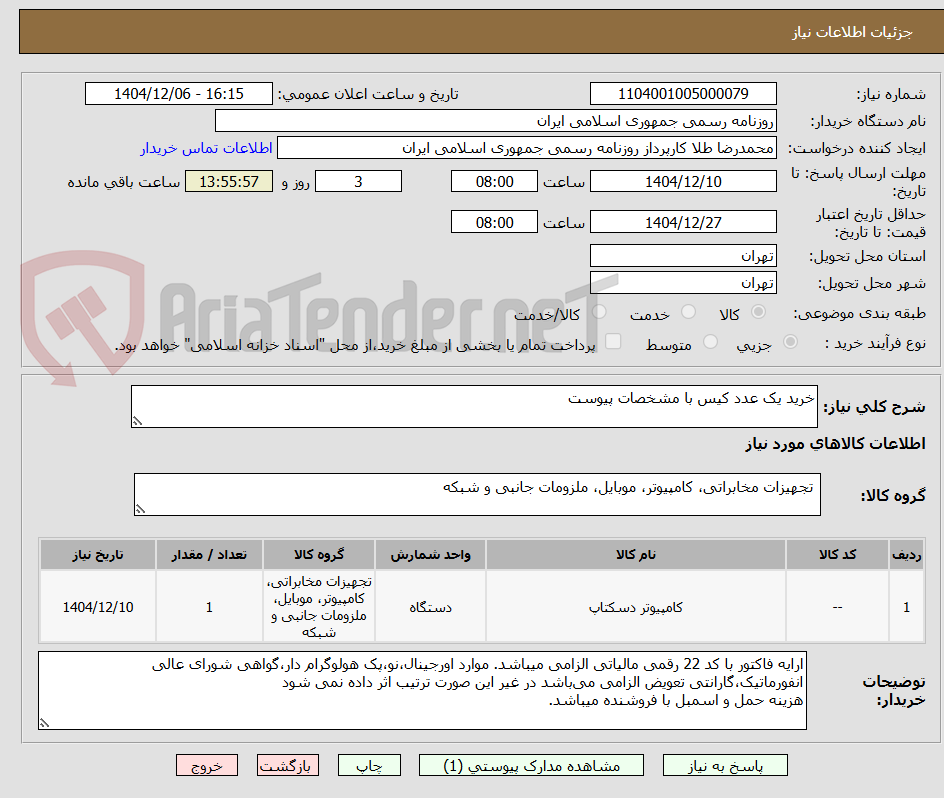944x798 pixels.
Task: Click the delivery province تهران field
Action: (x=683, y=256)
